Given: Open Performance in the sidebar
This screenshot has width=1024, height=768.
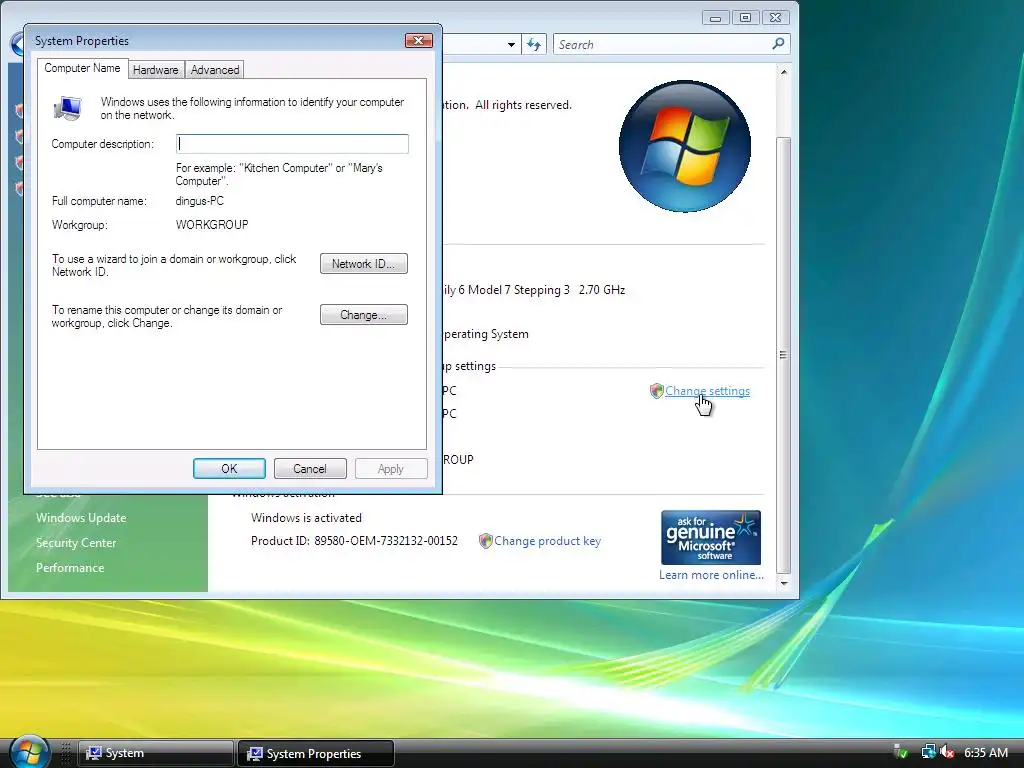Looking at the screenshot, I should coord(70,568).
